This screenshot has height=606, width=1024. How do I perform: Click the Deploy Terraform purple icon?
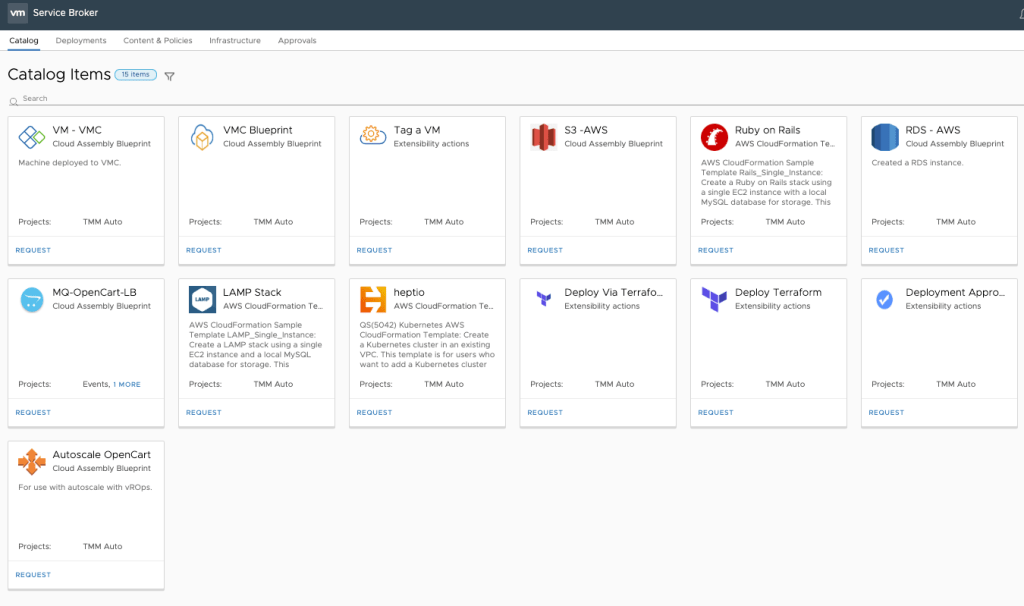coord(714,299)
